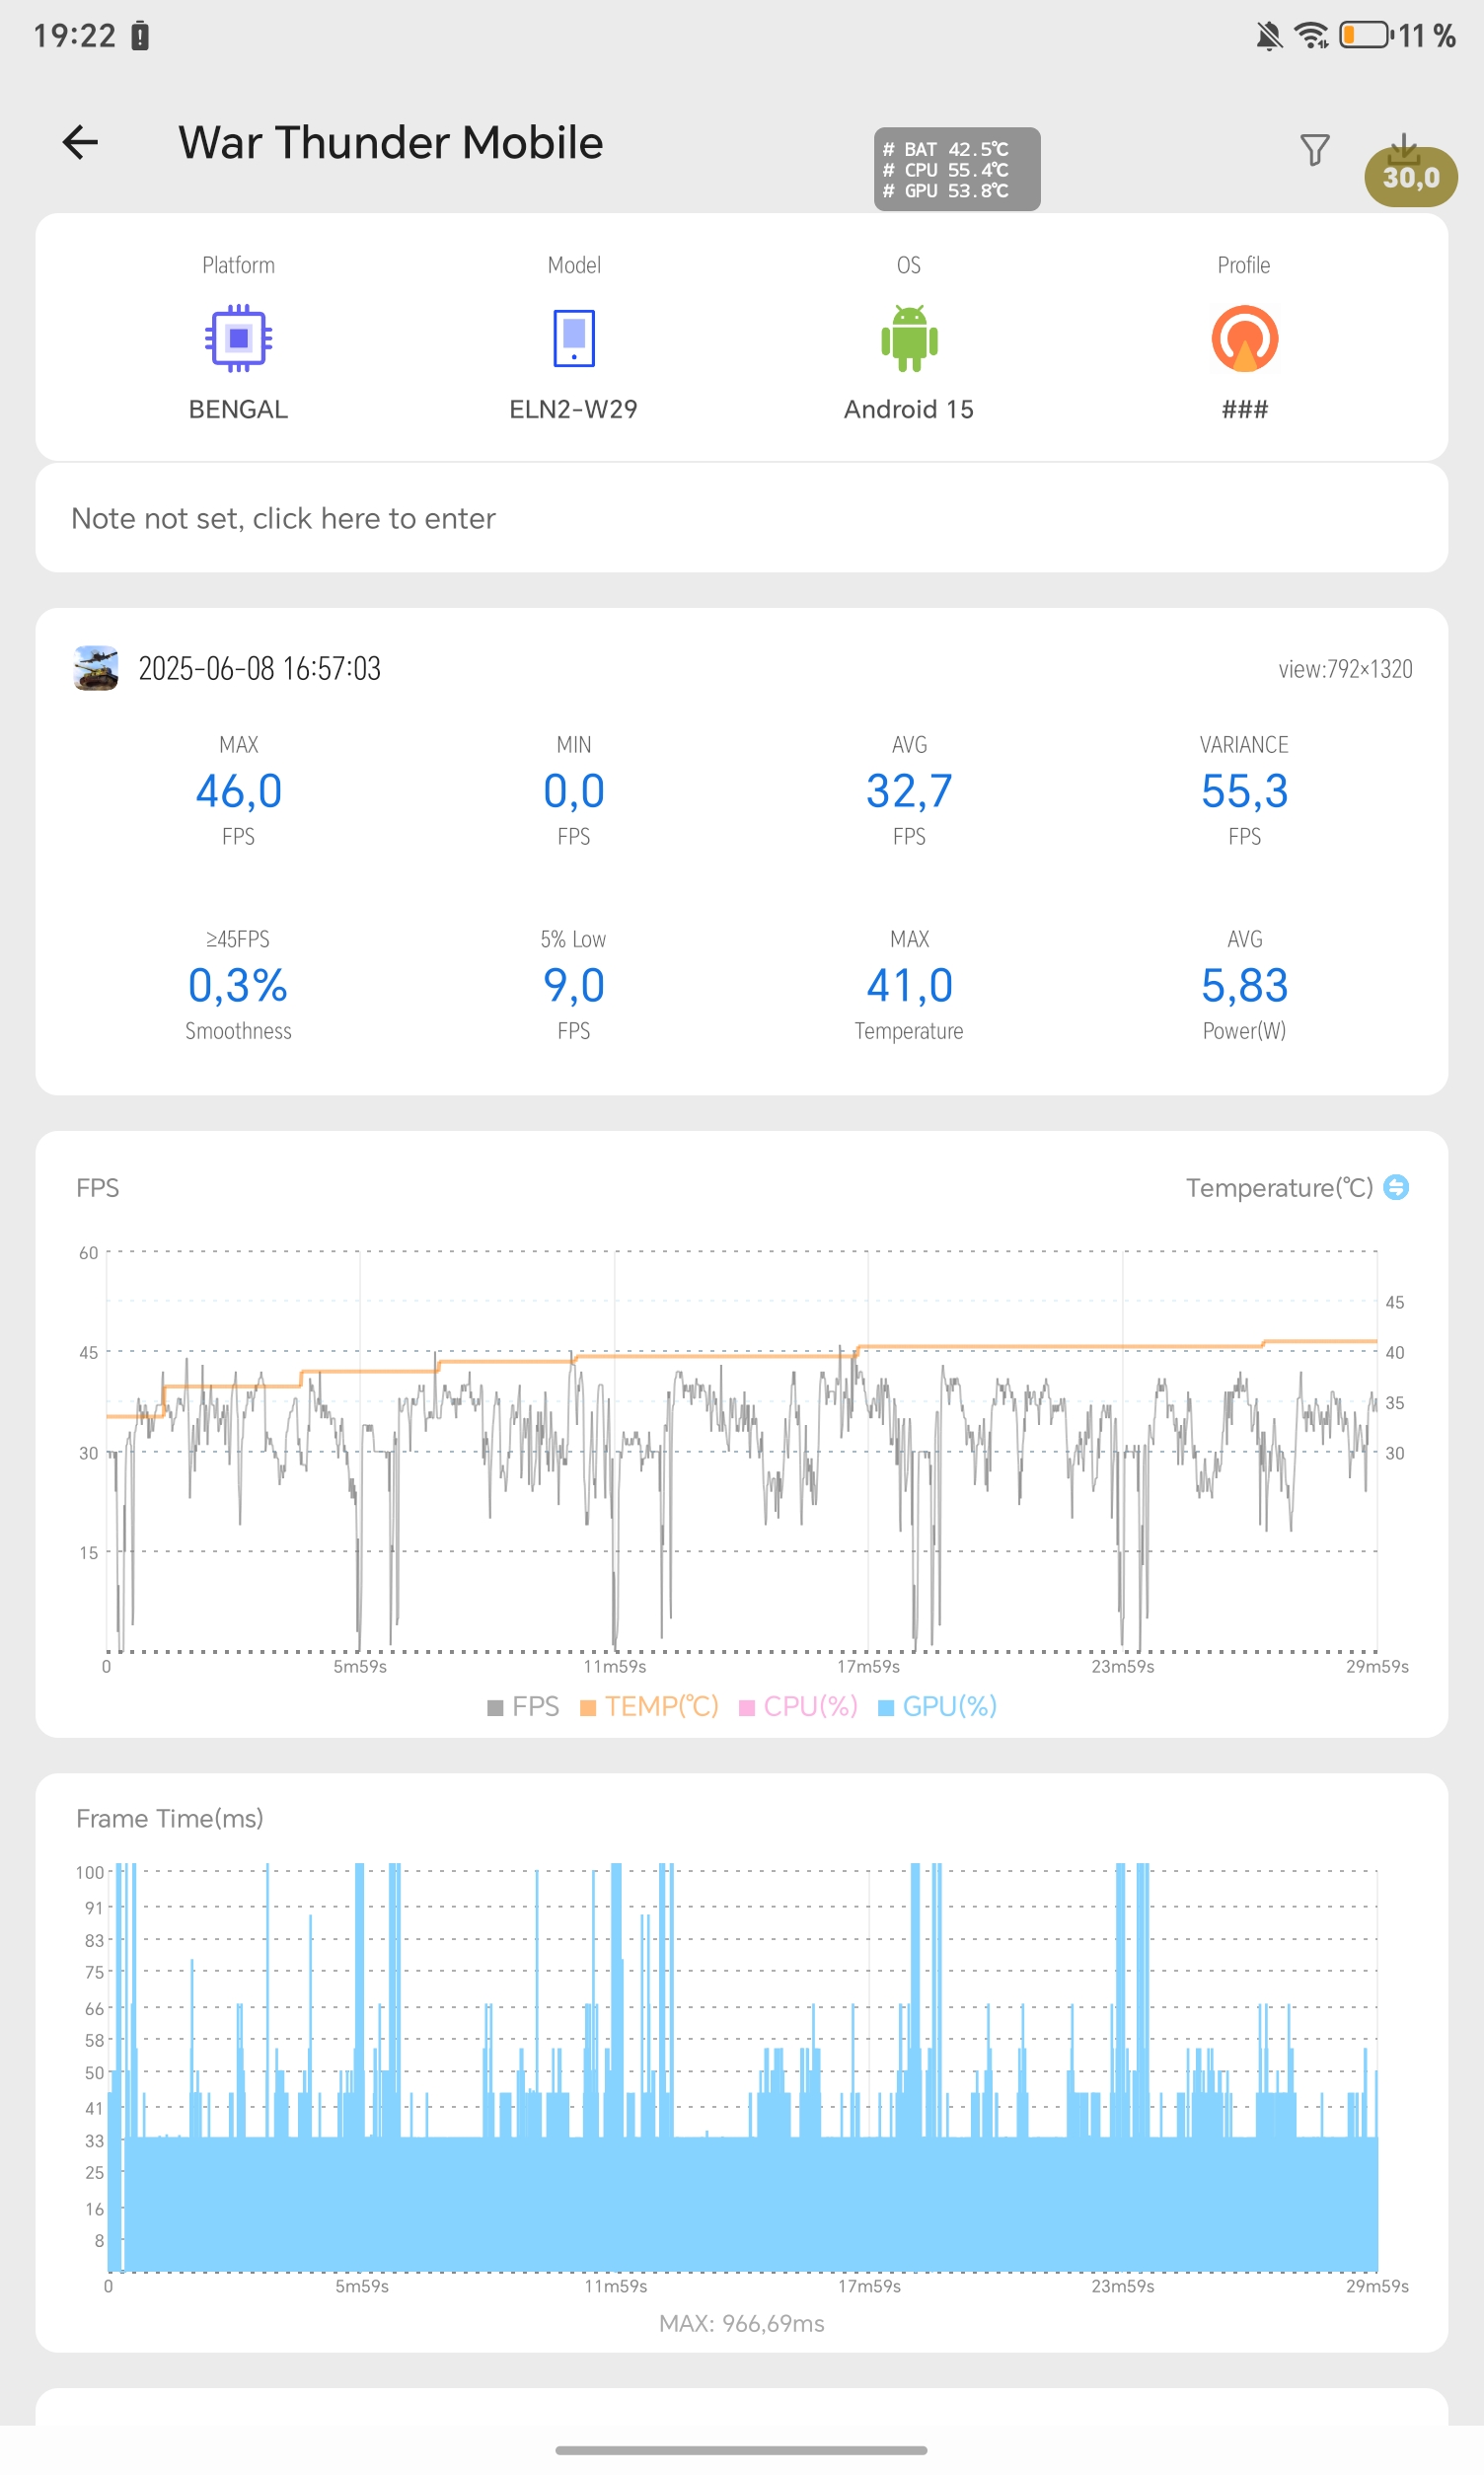Tap the bottom navigation gesture handle
Viewport: 1484px width, 2475px height.
[741, 2450]
